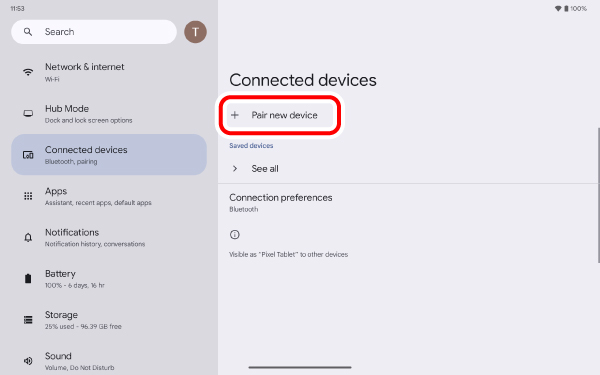Tap Pair new device
The height and width of the screenshot is (375, 600).
coord(280,115)
